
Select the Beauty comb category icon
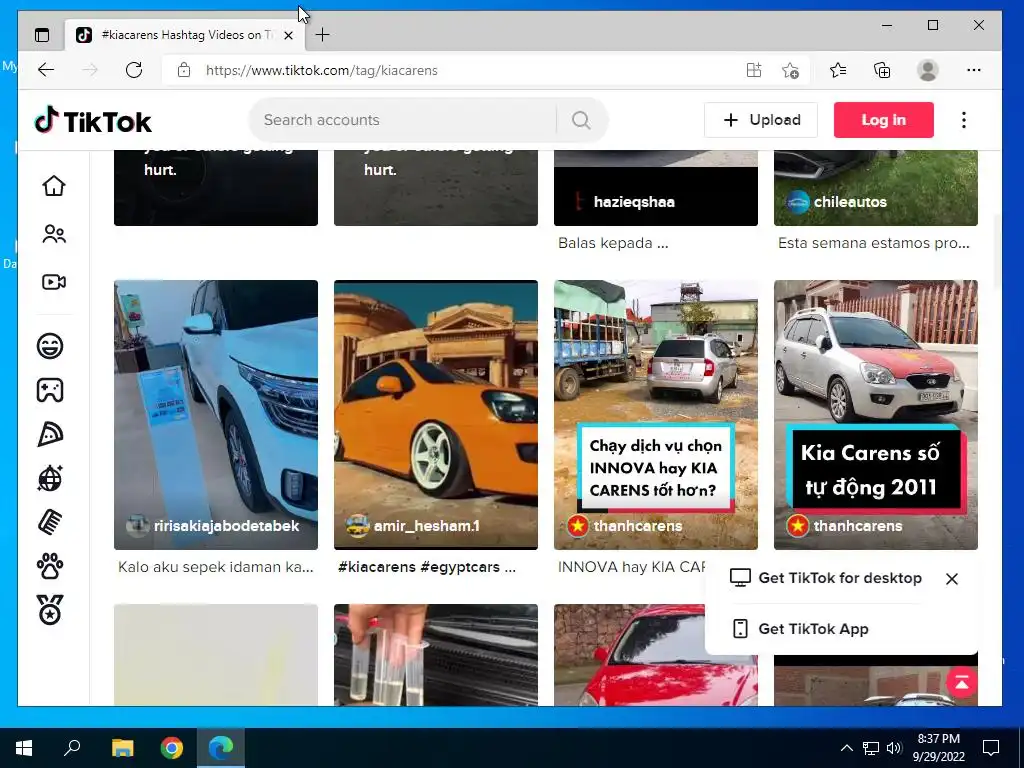(50, 522)
